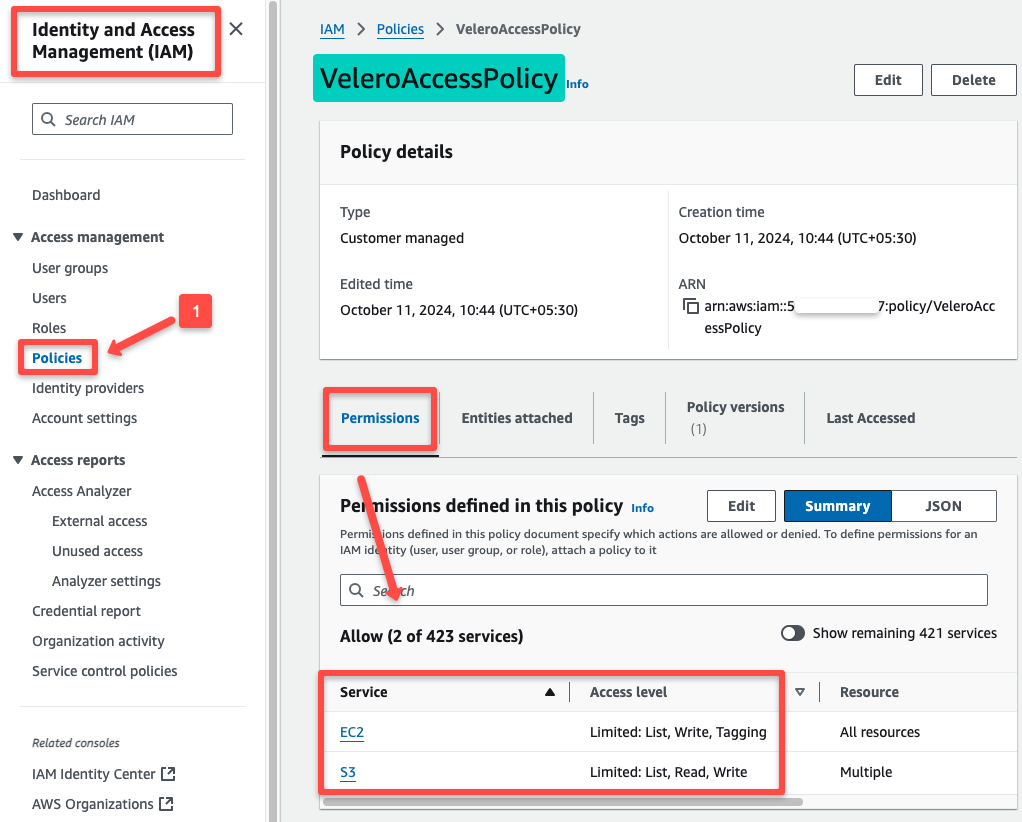Viewport: 1022px width, 822px height.
Task: Open Dashboard in the sidebar
Action: (x=66, y=195)
